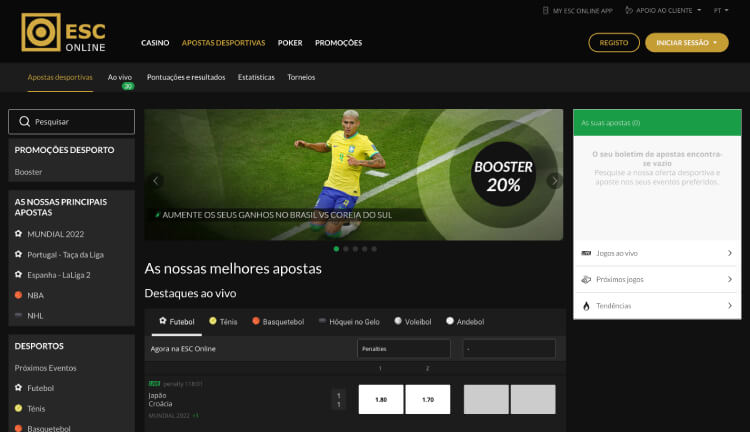The height and width of the screenshot is (432, 750).
Task: Click the live events count badge
Action: (x=128, y=87)
